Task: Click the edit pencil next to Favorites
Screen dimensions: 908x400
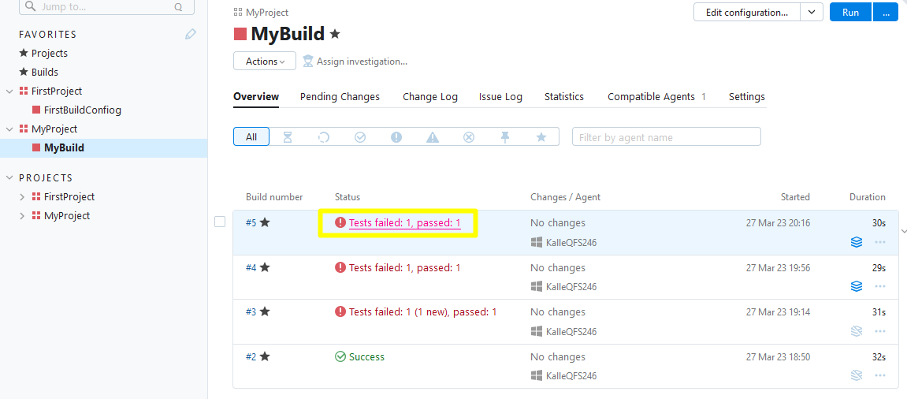Action: [191, 34]
